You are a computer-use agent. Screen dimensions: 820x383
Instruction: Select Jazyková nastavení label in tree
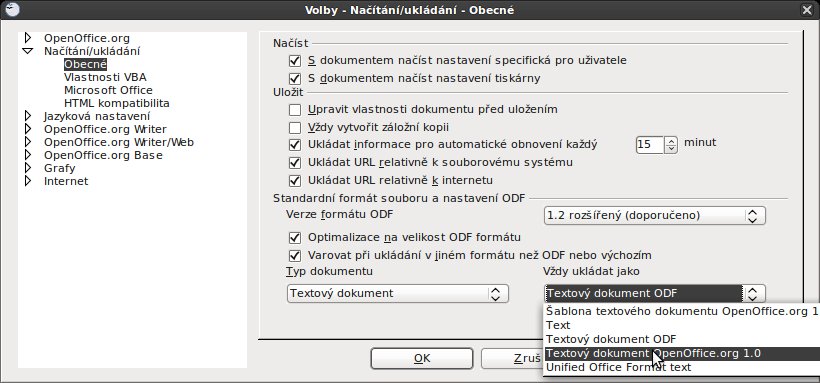coord(97,116)
